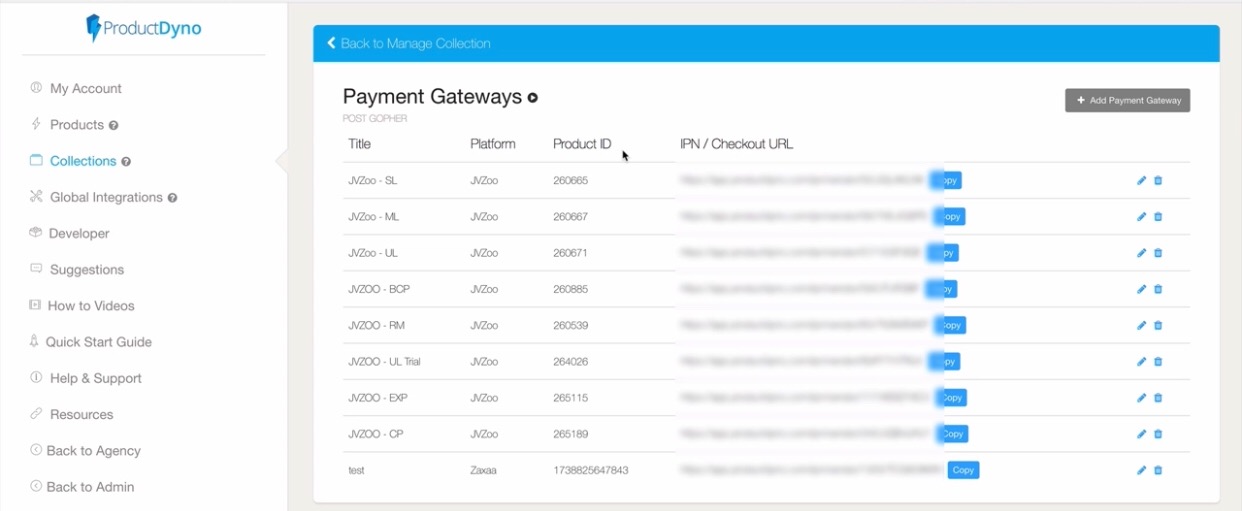The width and height of the screenshot is (1242, 511).
Task: Click product ID 265115
Action: (570, 398)
